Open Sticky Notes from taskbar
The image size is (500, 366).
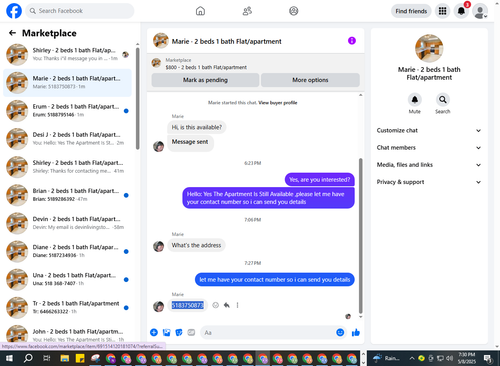click(80, 358)
